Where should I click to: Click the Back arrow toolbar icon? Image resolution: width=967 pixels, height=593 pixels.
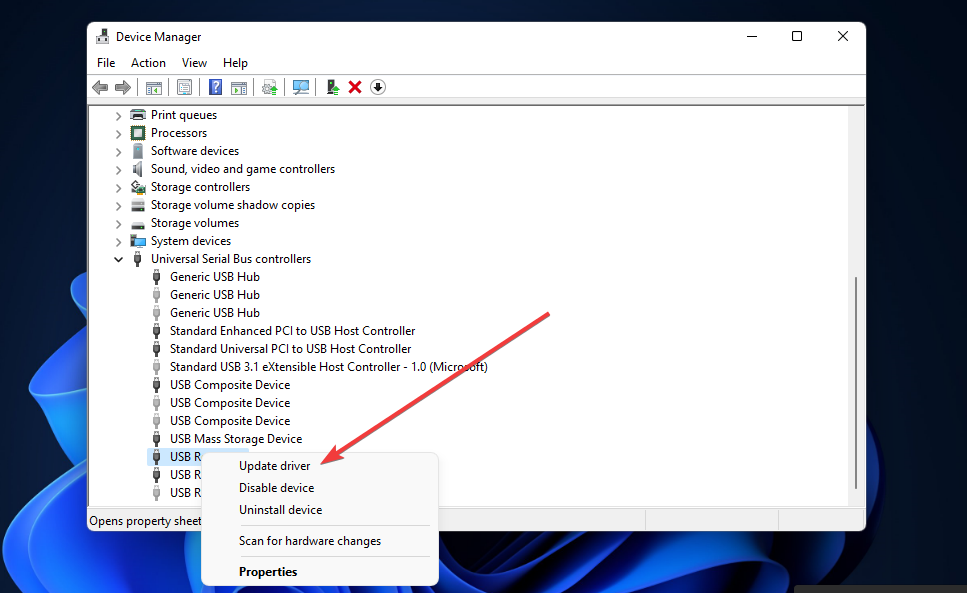100,87
